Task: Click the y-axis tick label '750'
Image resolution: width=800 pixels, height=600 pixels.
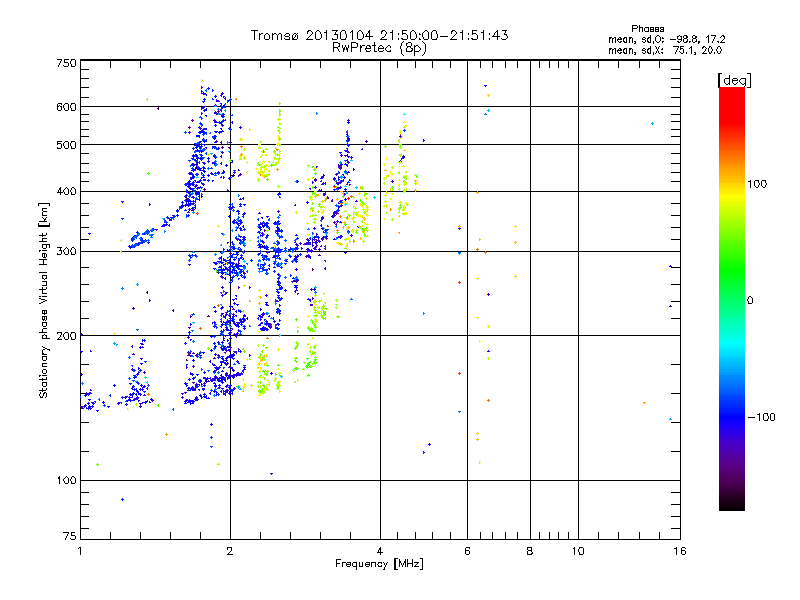Action: pos(66,63)
